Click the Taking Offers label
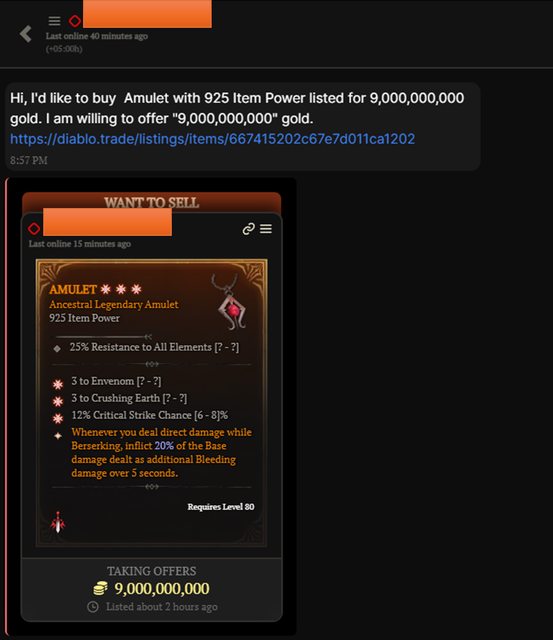The width and height of the screenshot is (553, 640). [151, 571]
